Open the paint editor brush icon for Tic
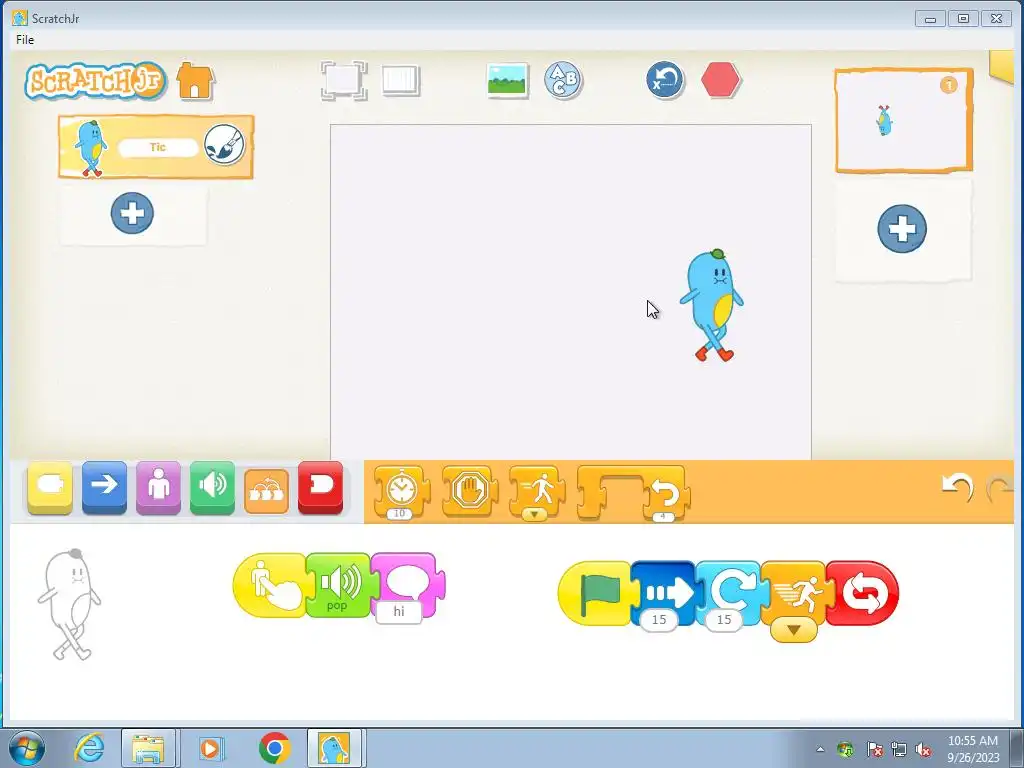1024x768 pixels. pos(224,144)
